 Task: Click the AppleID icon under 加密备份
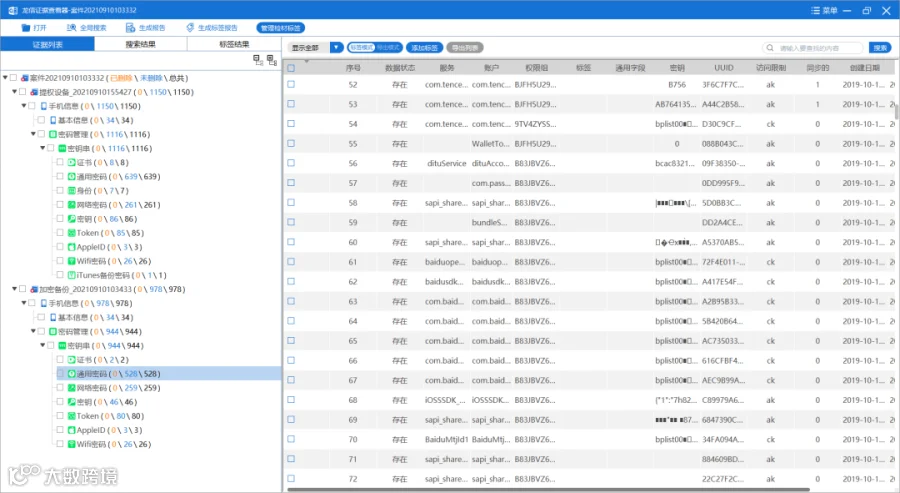72,430
